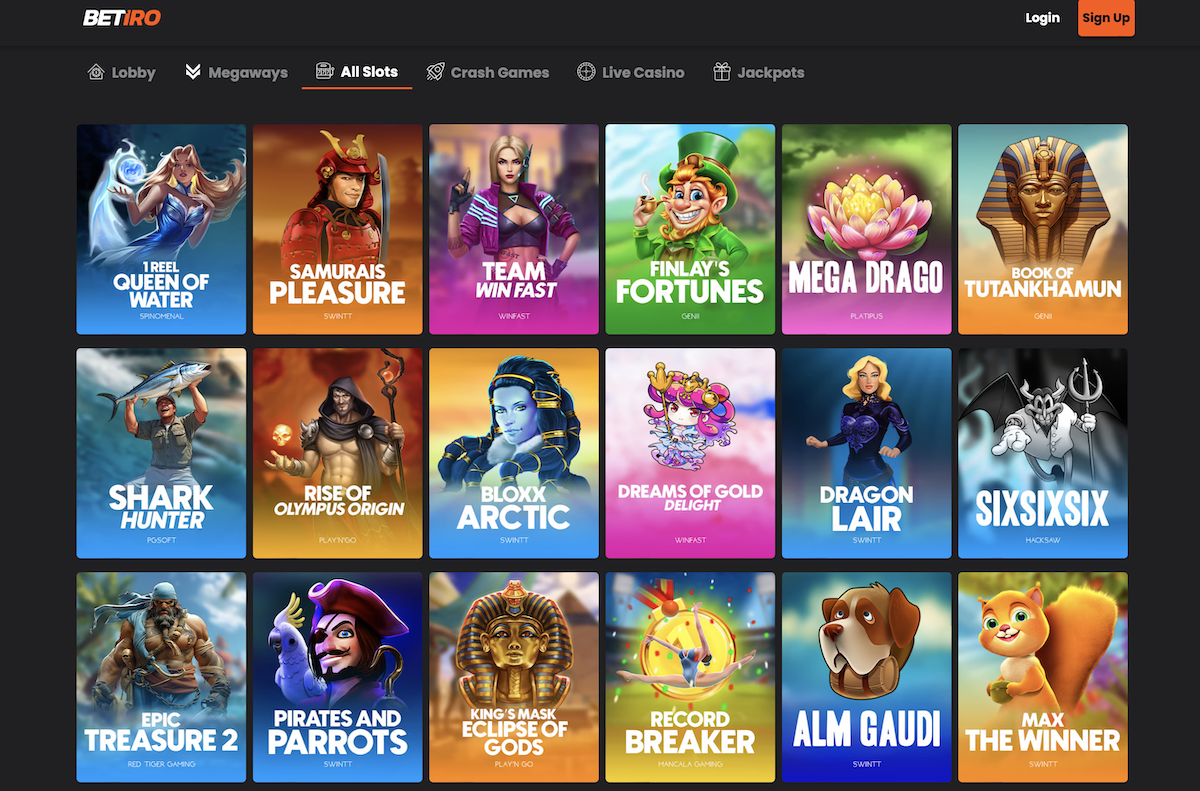Play the SixSixSix game by Hacksaw
The height and width of the screenshot is (791, 1200).
point(1042,453)
